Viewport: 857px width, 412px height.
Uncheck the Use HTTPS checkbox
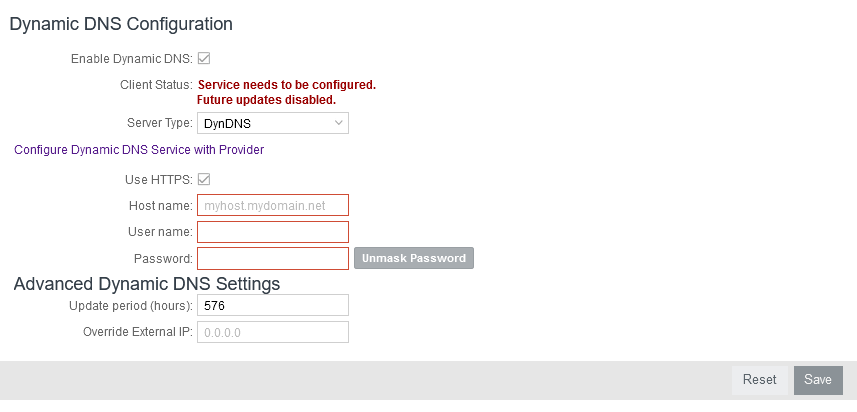point(204,179)
